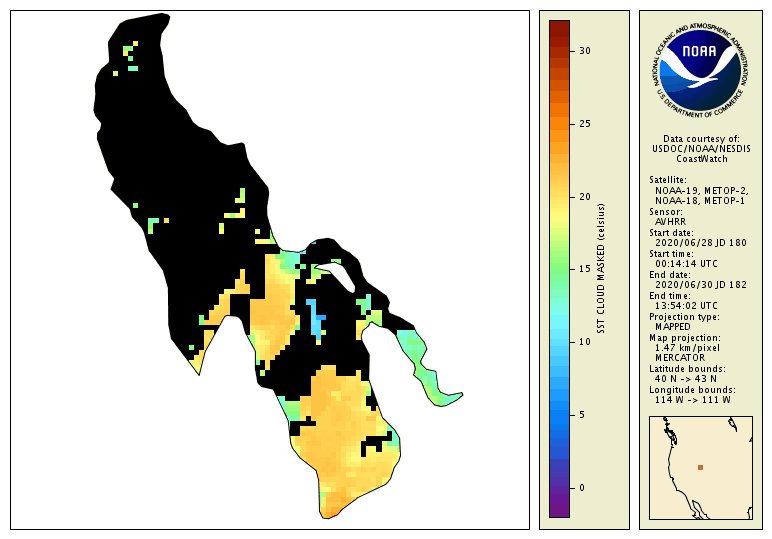Click the 'MERCATOR' projection value
Screen dimensions: 772x539
point(680,357)
